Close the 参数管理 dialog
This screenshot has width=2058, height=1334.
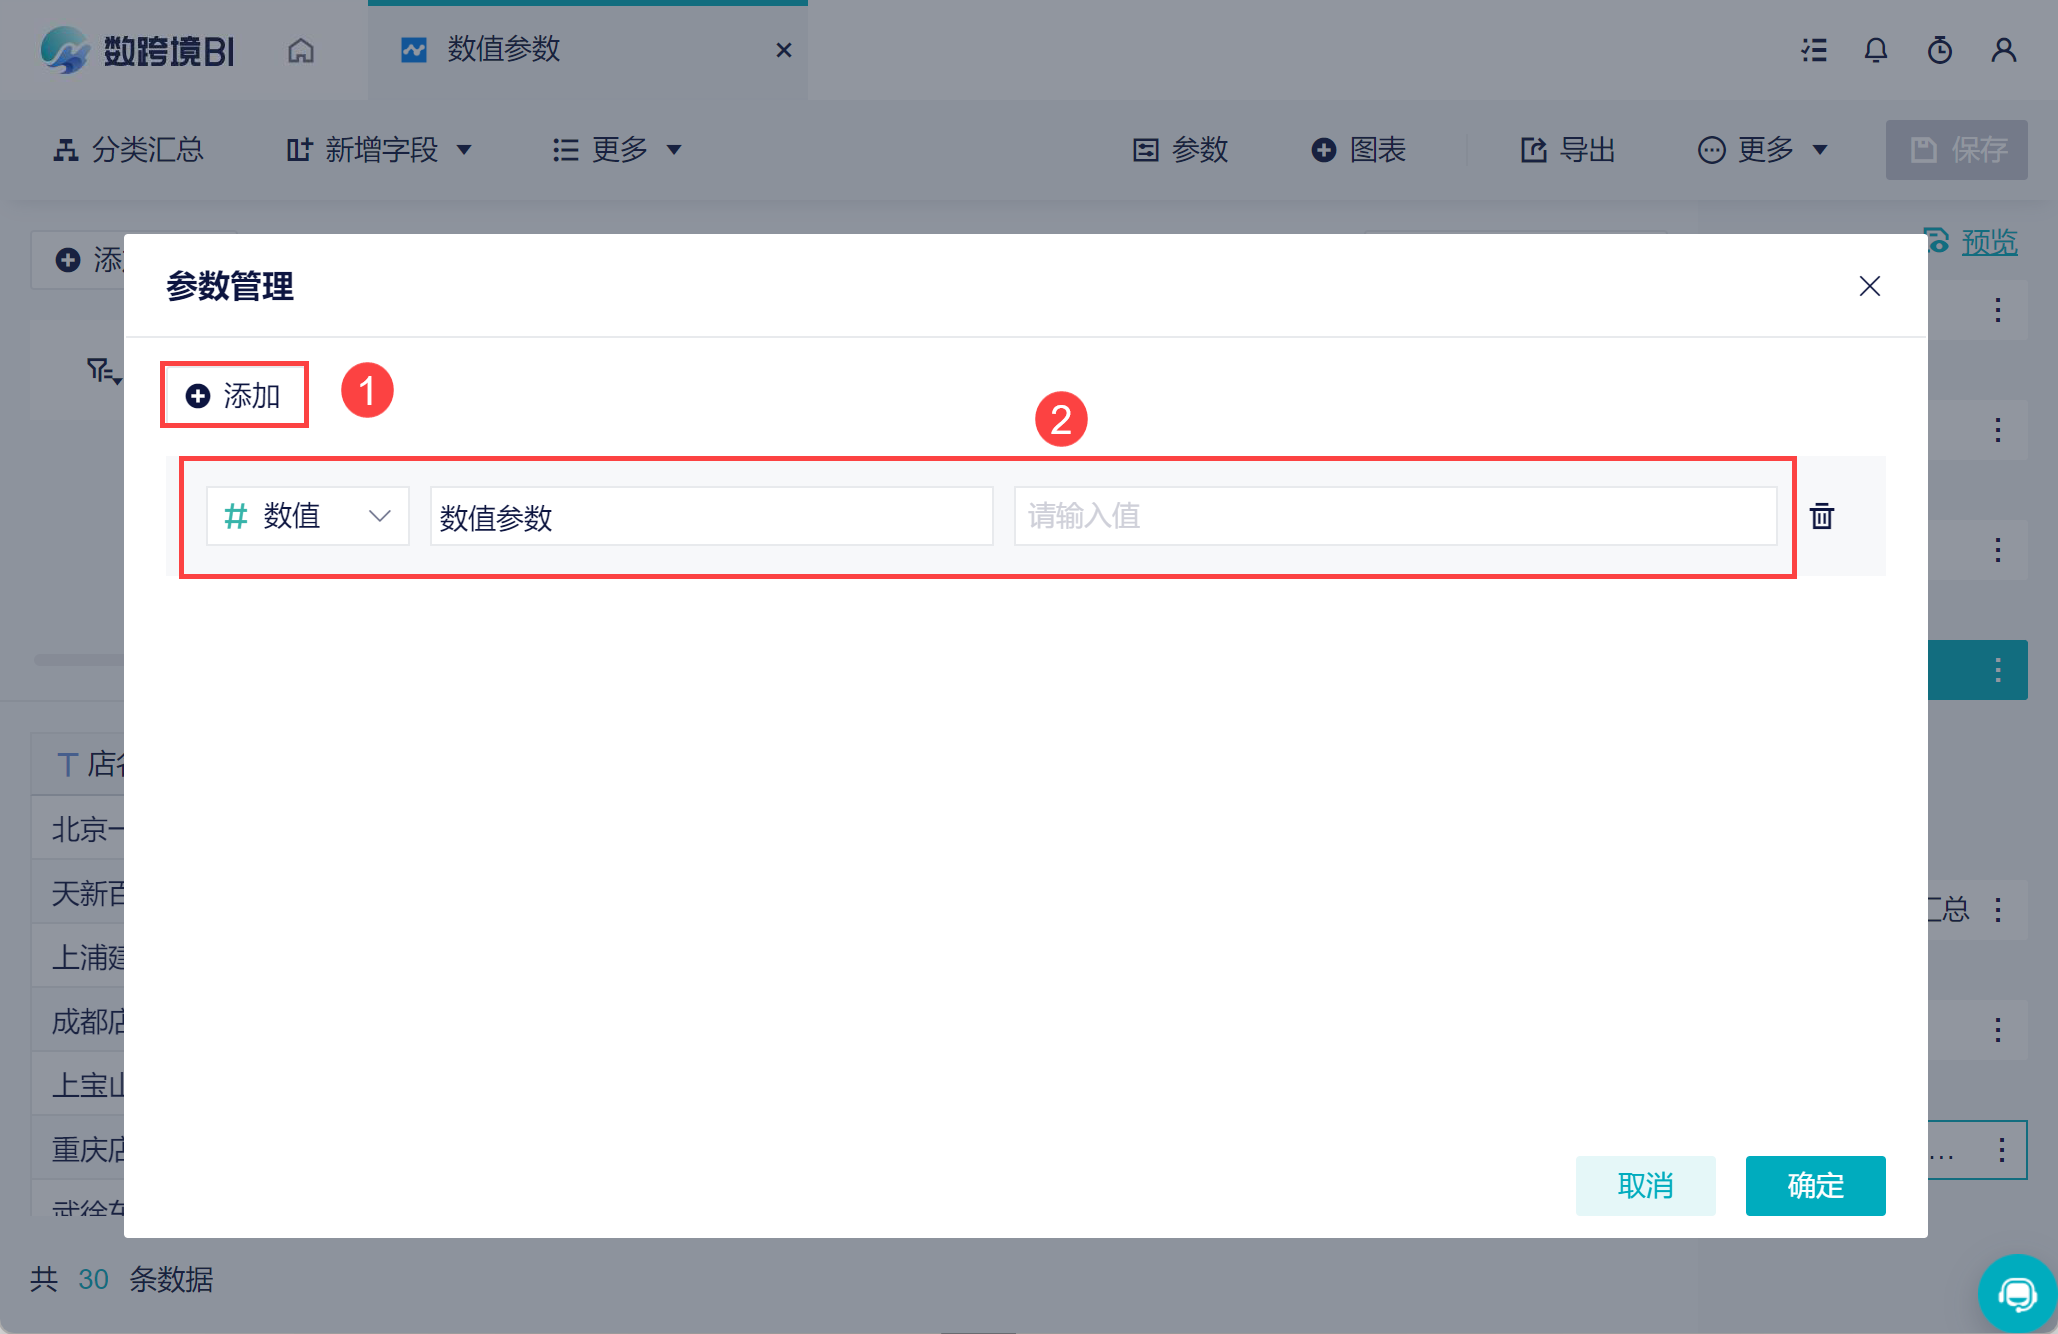[1869, 286]
